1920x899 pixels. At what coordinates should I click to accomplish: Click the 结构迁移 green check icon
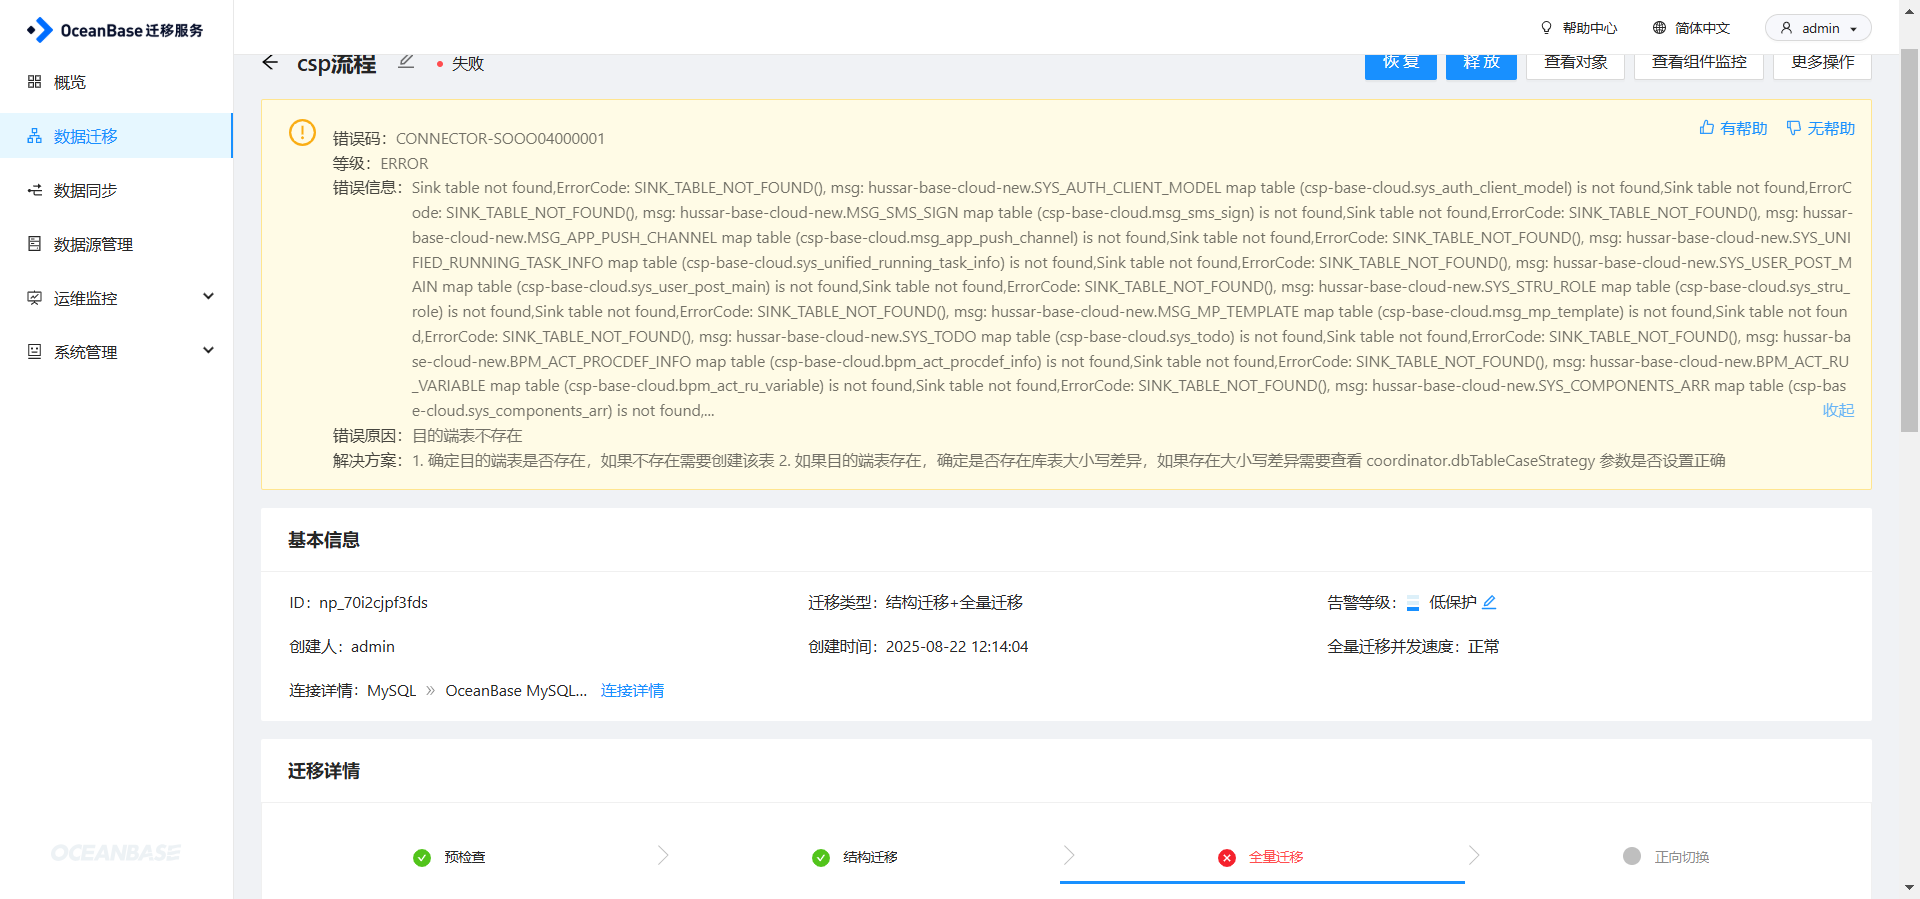(x=821, y=857)
